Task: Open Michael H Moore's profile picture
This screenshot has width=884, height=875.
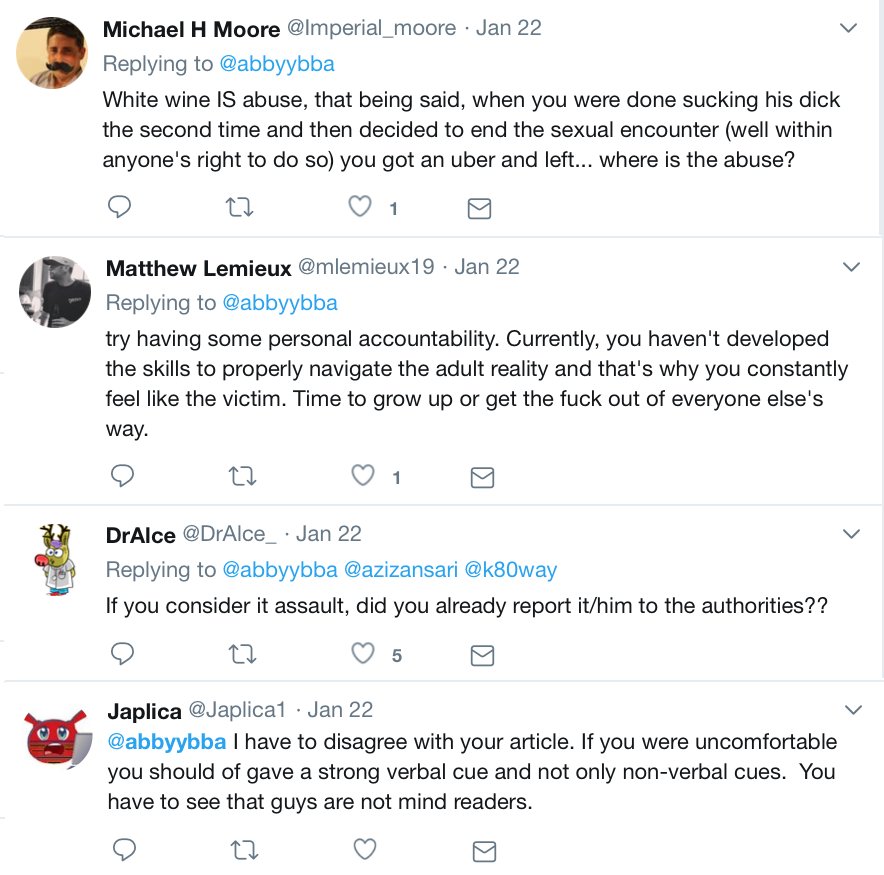Action: pos(51,53)
